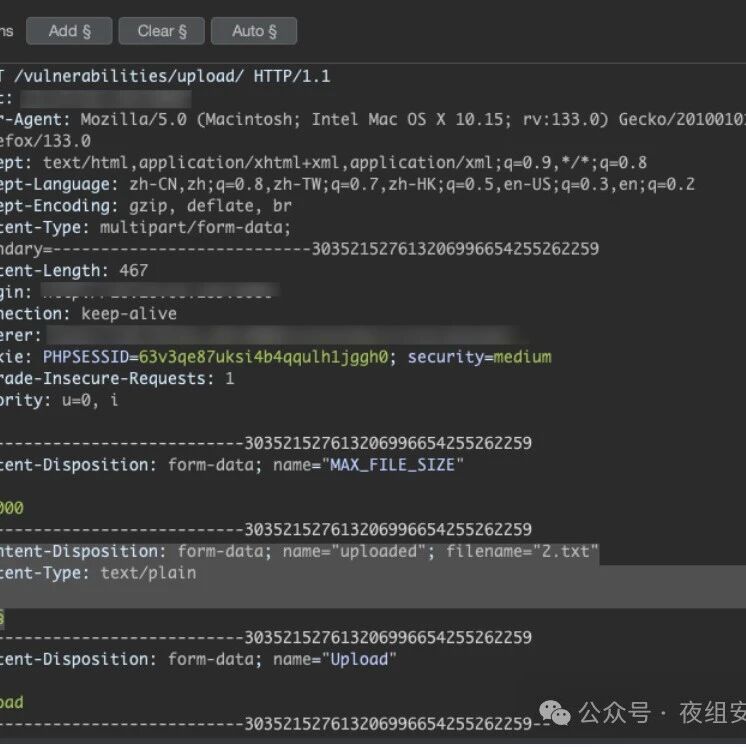Click the Content-Length value 467

pyautogui.click(x=134, y=271)
